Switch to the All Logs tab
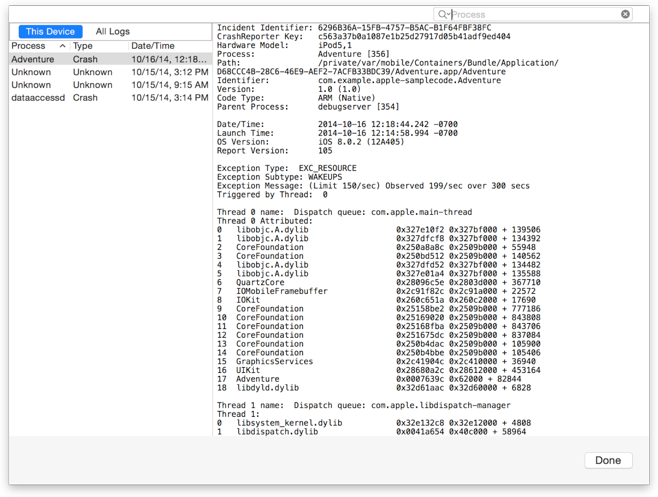The width and height of the screenshot is (658, 497). point(112,31)
